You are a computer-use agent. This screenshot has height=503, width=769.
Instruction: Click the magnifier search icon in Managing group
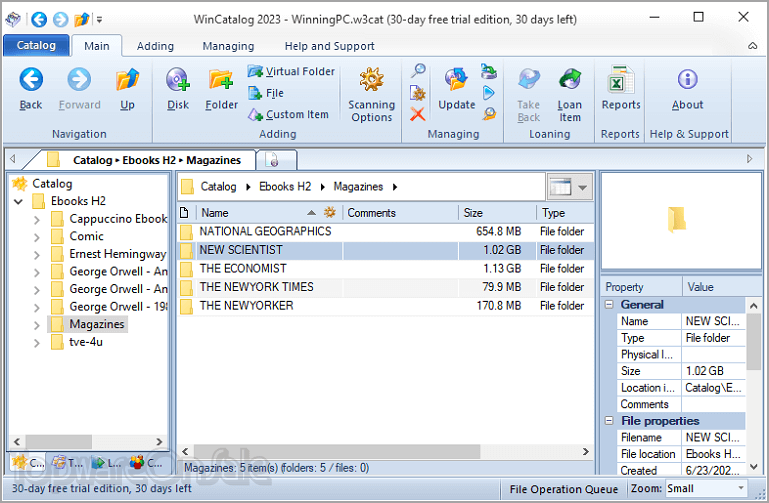(418, 70)
